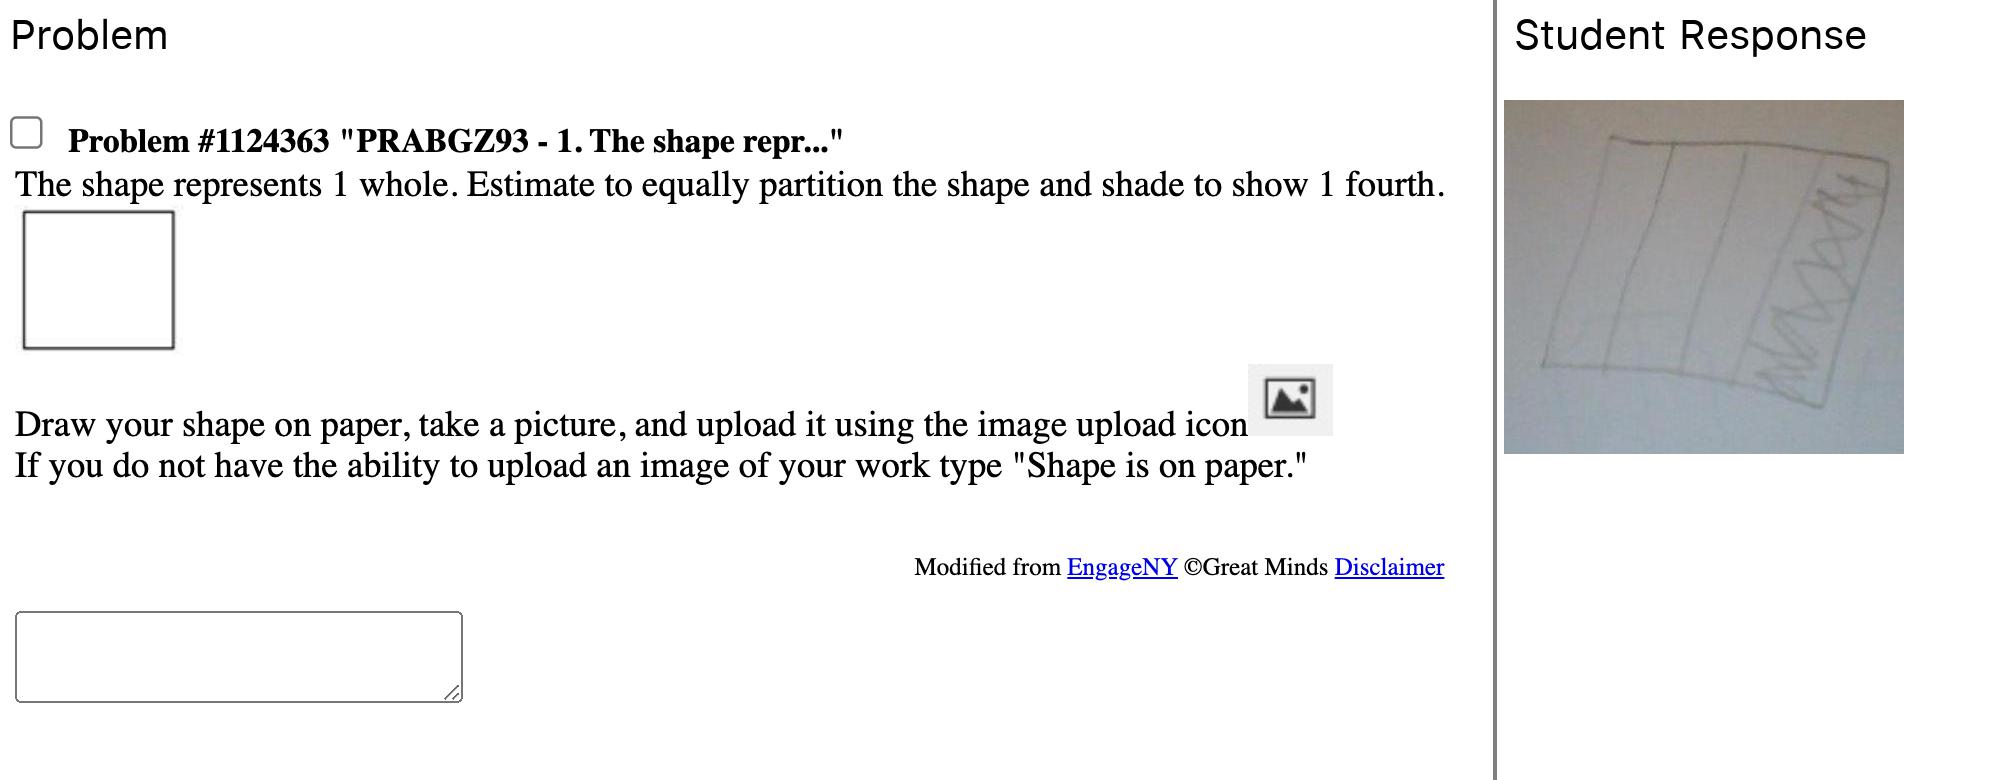The width and height of the screenshot is (1994, 780).
Task: Click the text box resize handle
Action: point(452,692)
